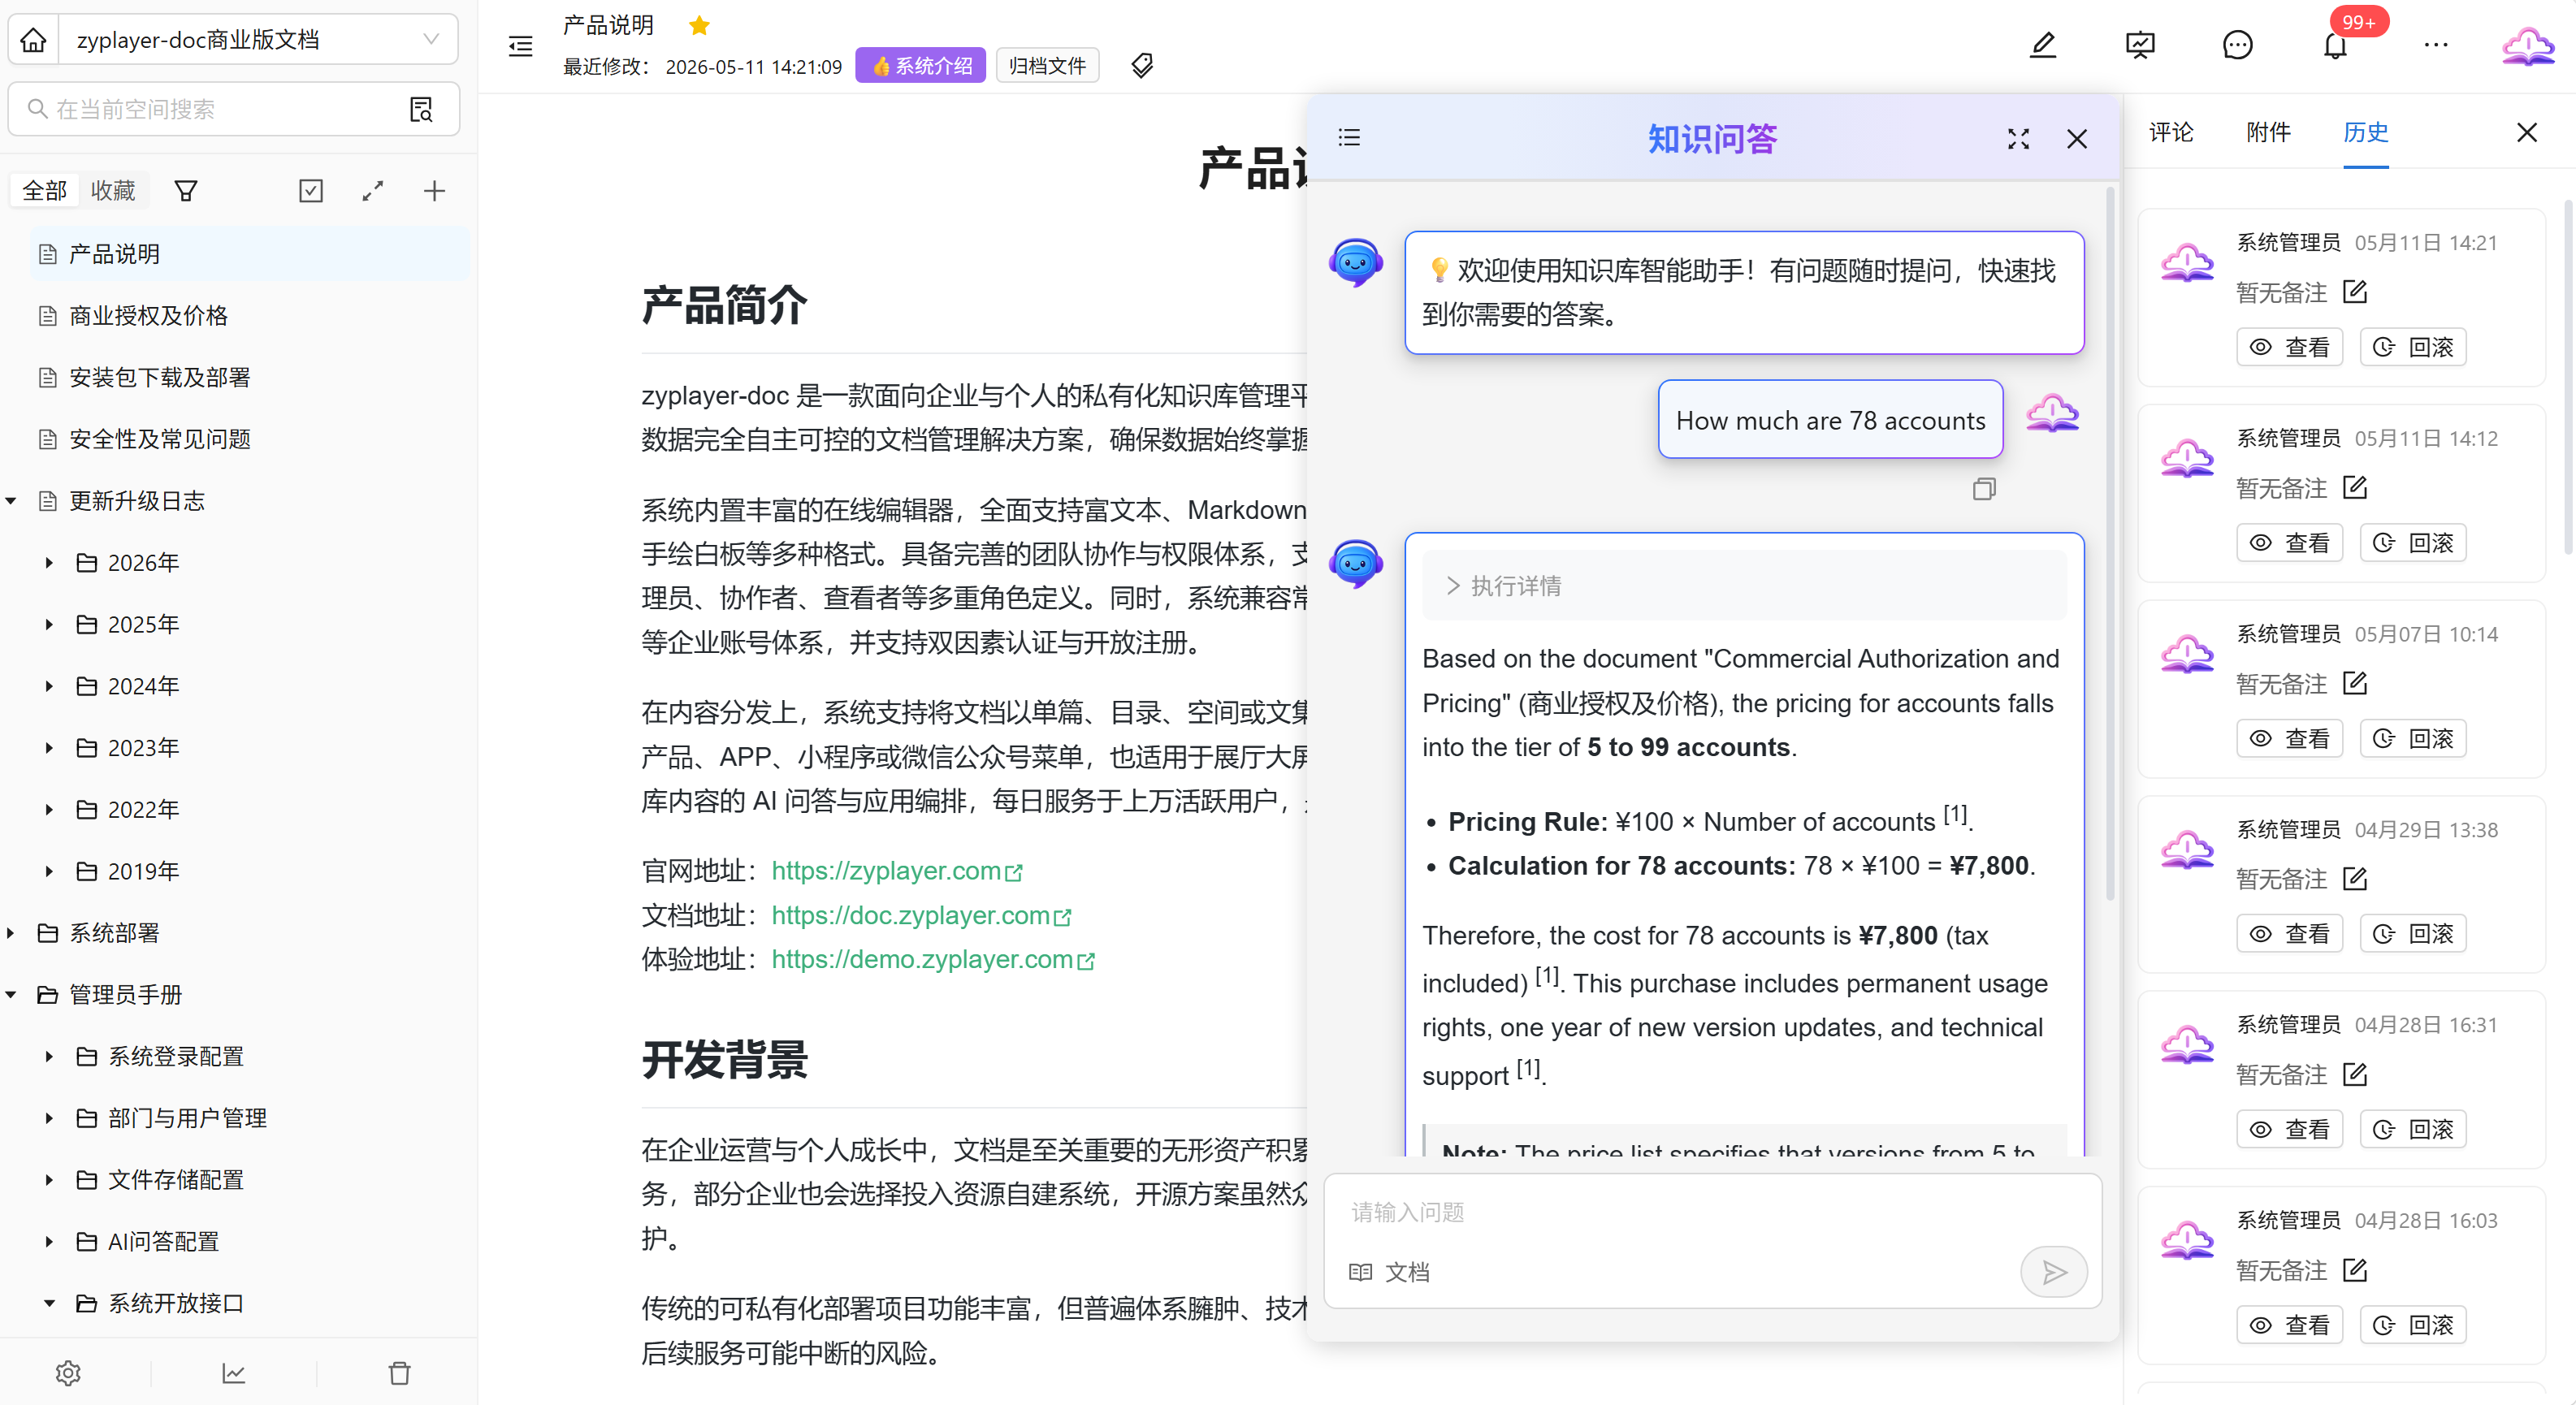Open the https://zyplayer.com link

point(897,871)
